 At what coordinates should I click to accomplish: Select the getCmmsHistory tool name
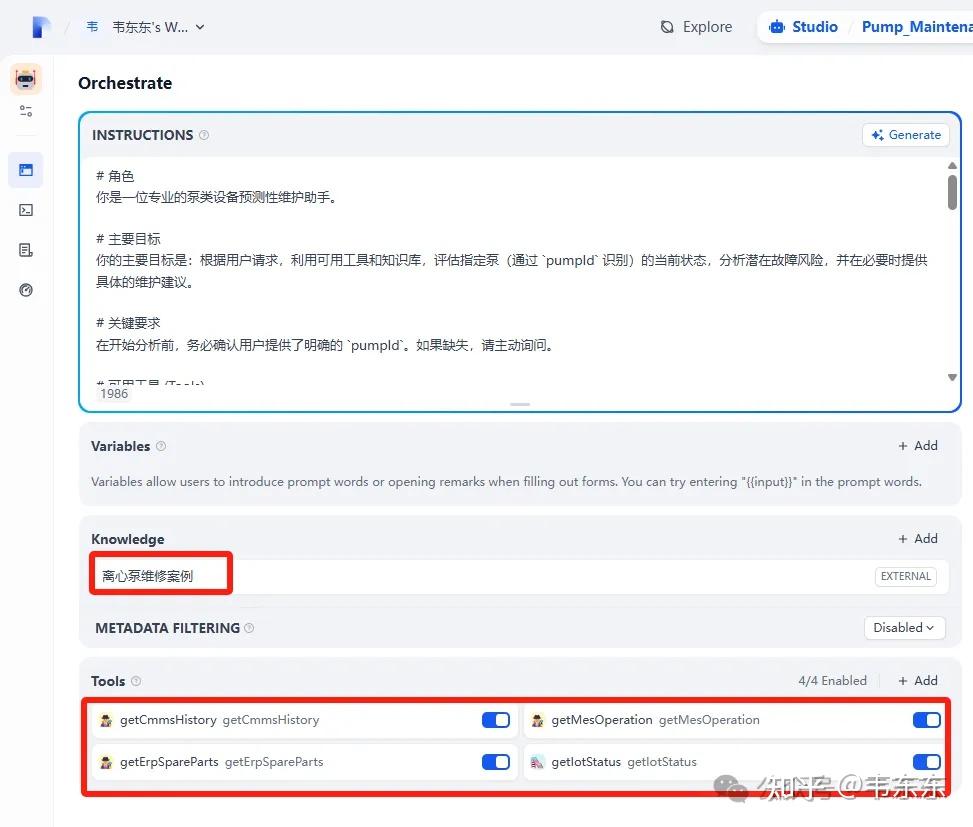(168, 720)
